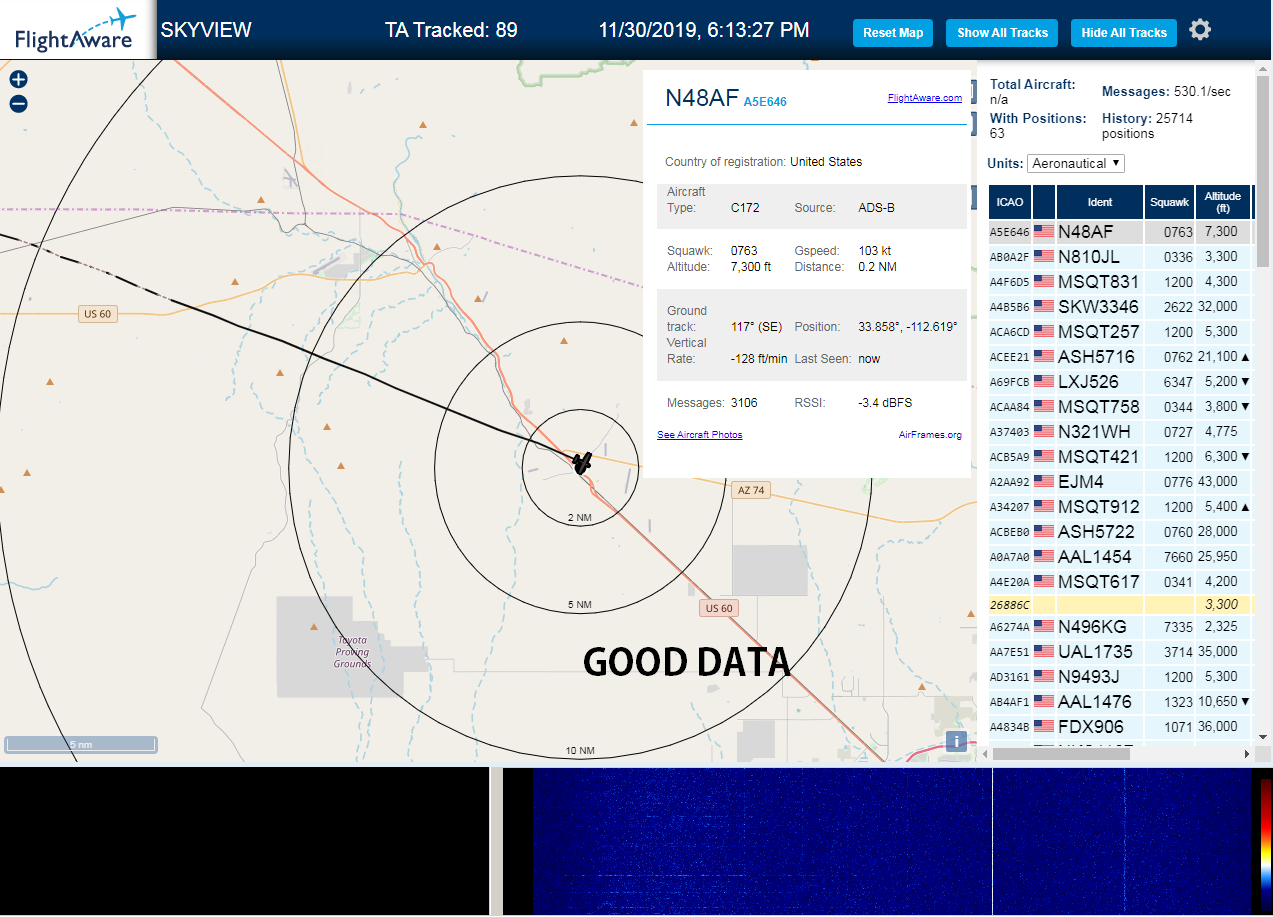
Task: Select the N48AF aircraft icon on map
Action: click(x=582, y=461)
